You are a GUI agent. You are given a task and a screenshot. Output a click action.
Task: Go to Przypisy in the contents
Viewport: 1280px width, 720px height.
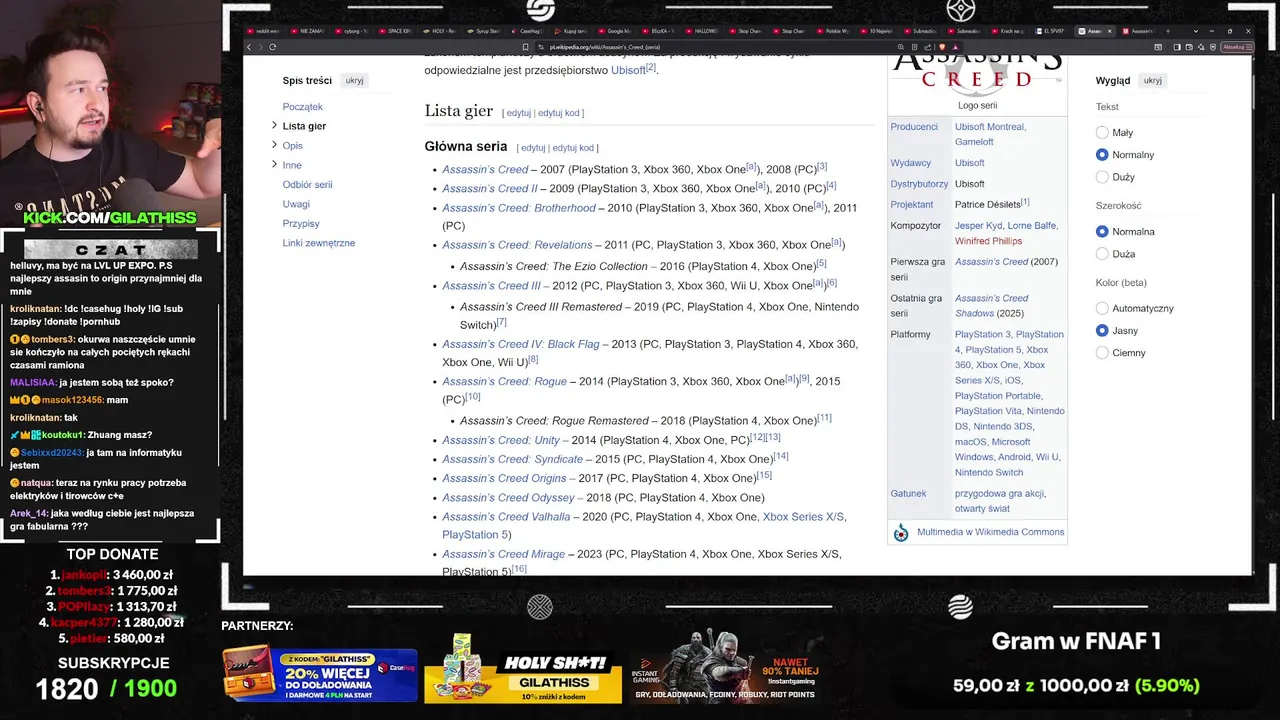click(x=301, y=223)
